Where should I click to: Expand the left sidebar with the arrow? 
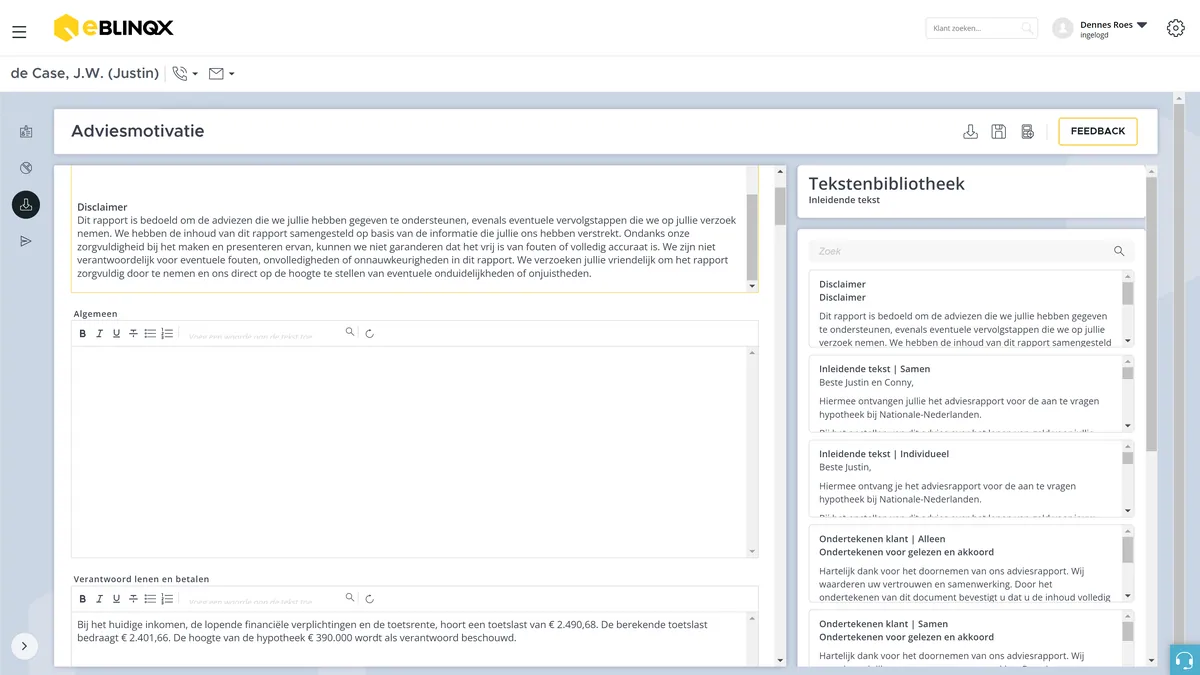[25, 646]
